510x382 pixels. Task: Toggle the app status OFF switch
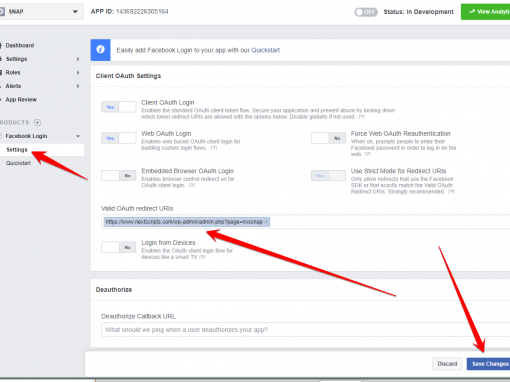coord(366,12)
